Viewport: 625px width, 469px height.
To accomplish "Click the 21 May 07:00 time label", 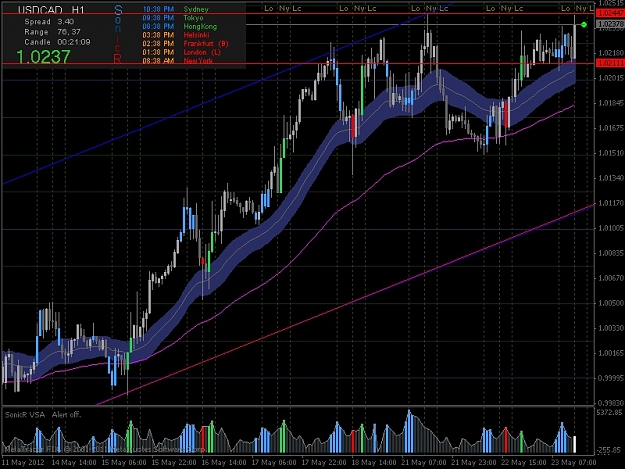I will point(424,463).
